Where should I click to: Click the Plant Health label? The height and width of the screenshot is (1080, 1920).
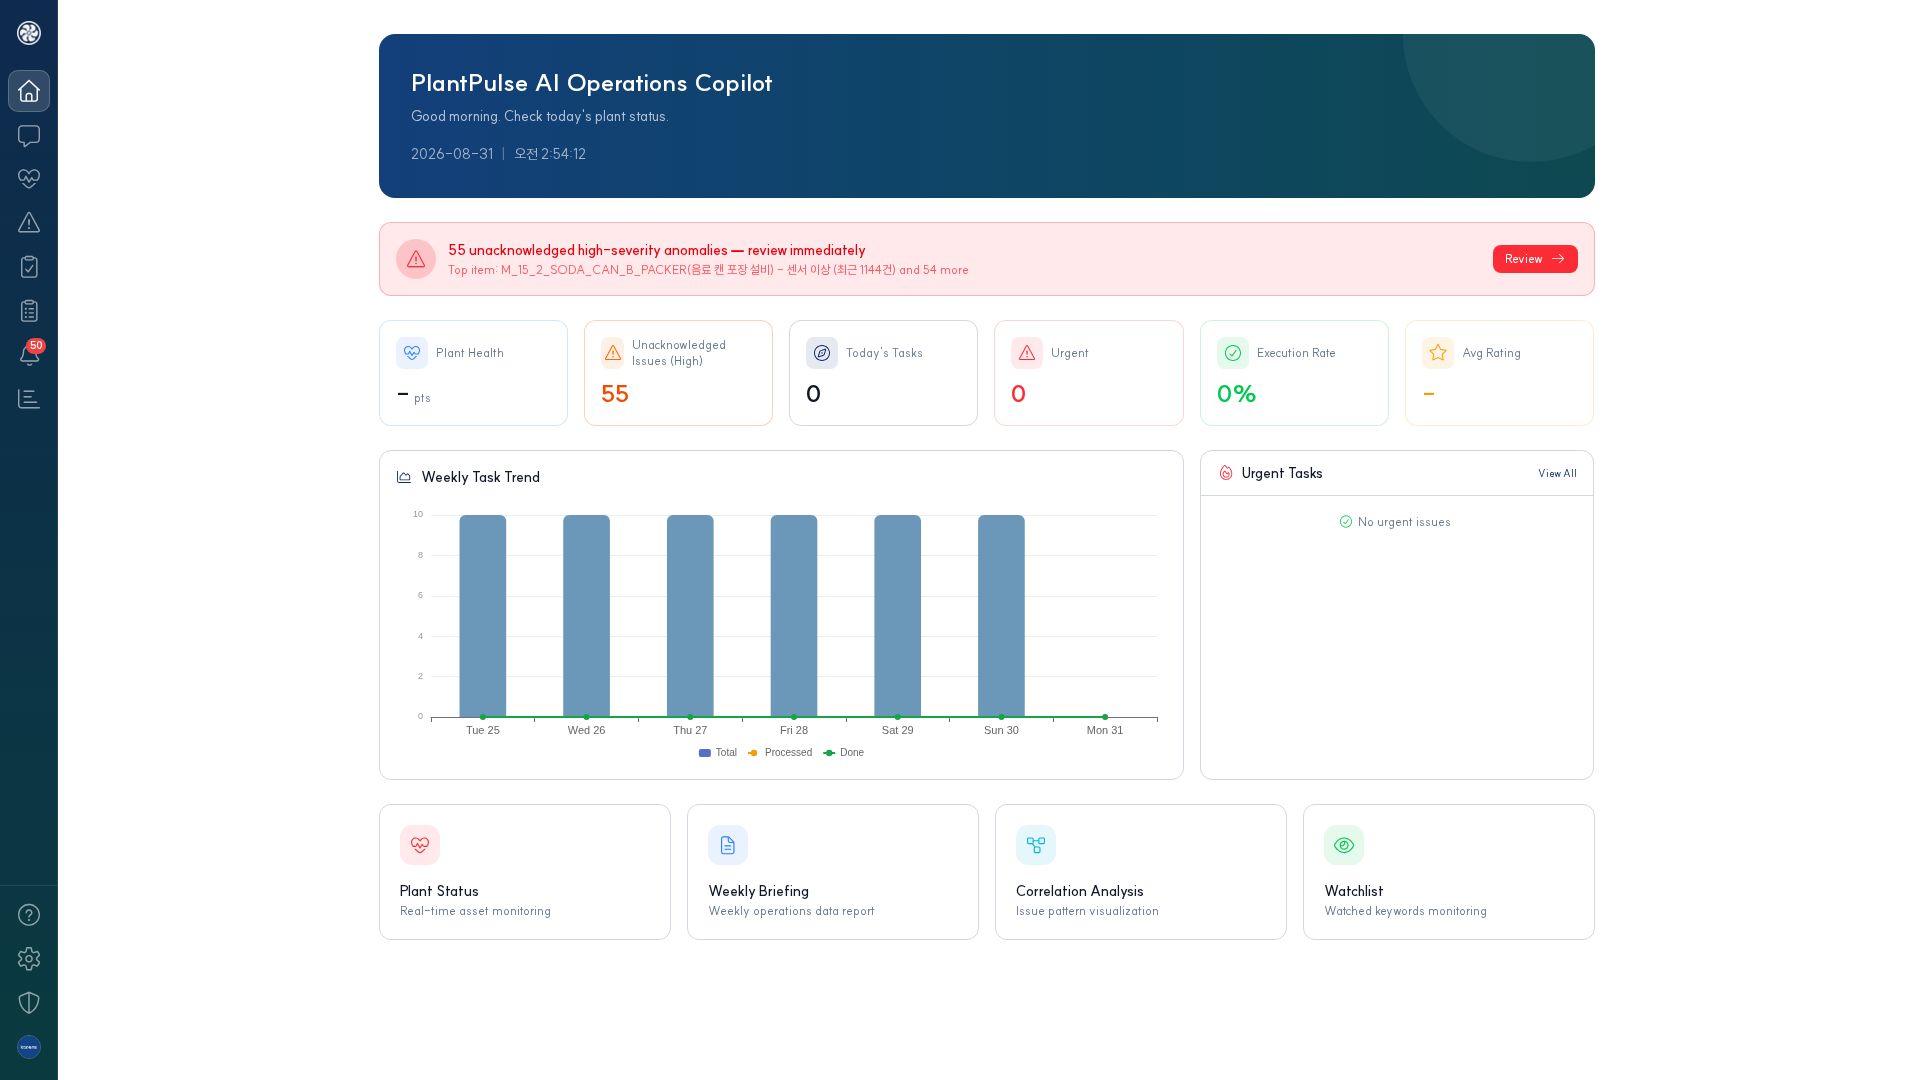tap(470, 353)
